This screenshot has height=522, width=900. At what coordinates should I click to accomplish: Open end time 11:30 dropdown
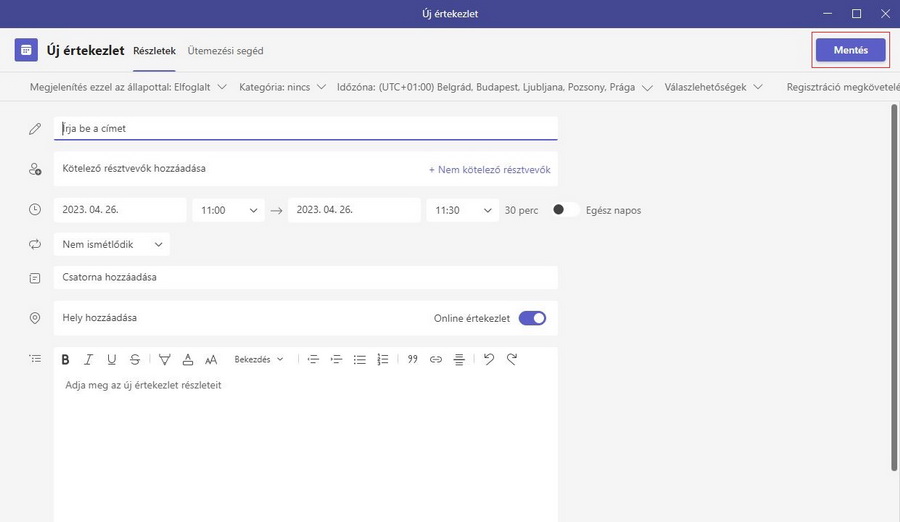463,210
